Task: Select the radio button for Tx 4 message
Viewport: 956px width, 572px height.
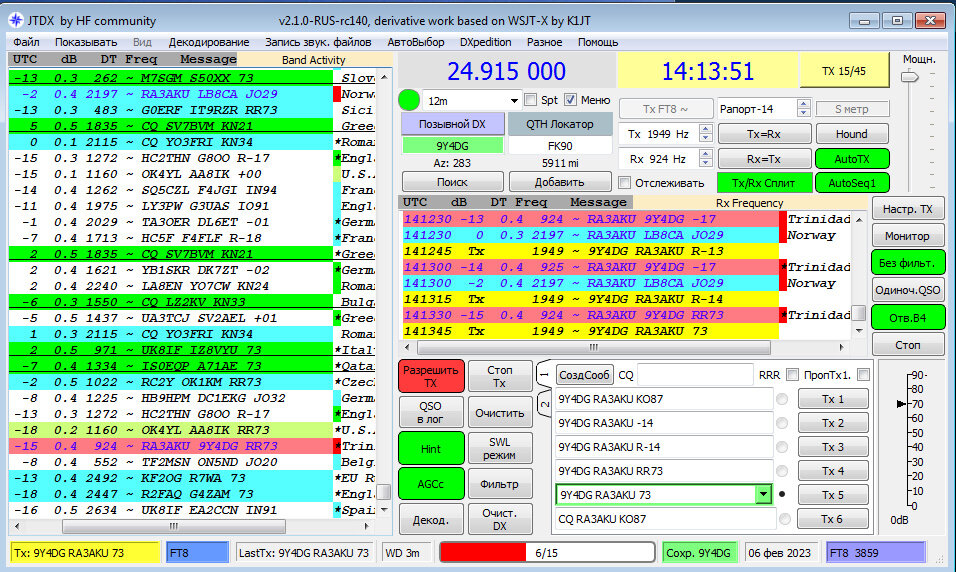Action: click(x=782, y=471)
